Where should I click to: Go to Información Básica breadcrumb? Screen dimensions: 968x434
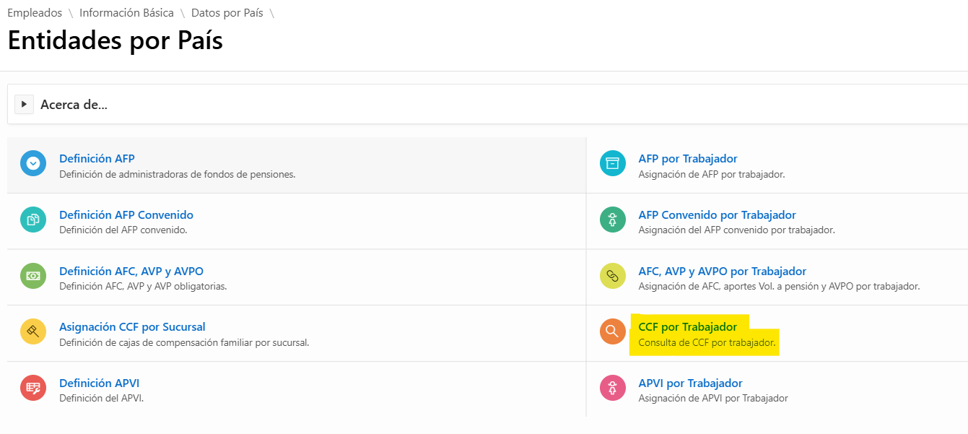[127, 13]
